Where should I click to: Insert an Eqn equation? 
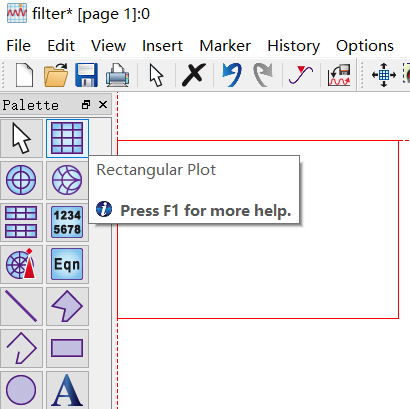point(67,264)
